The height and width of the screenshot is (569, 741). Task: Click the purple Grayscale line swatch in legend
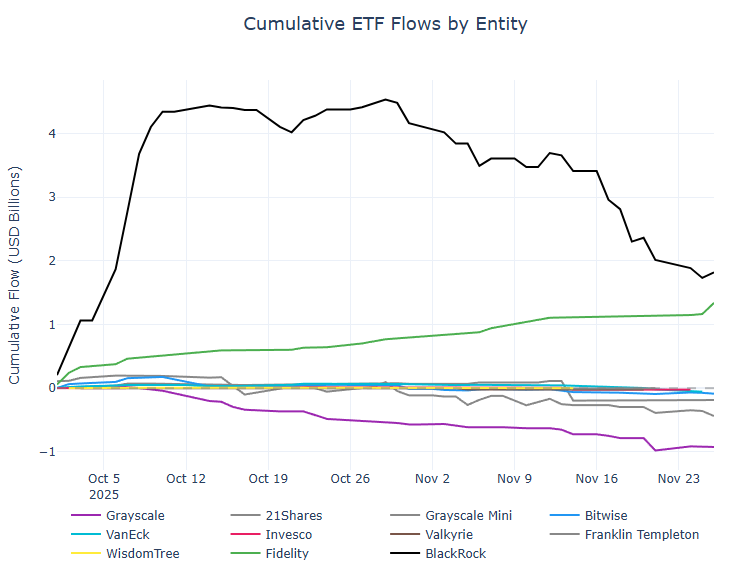click(86, 516)
